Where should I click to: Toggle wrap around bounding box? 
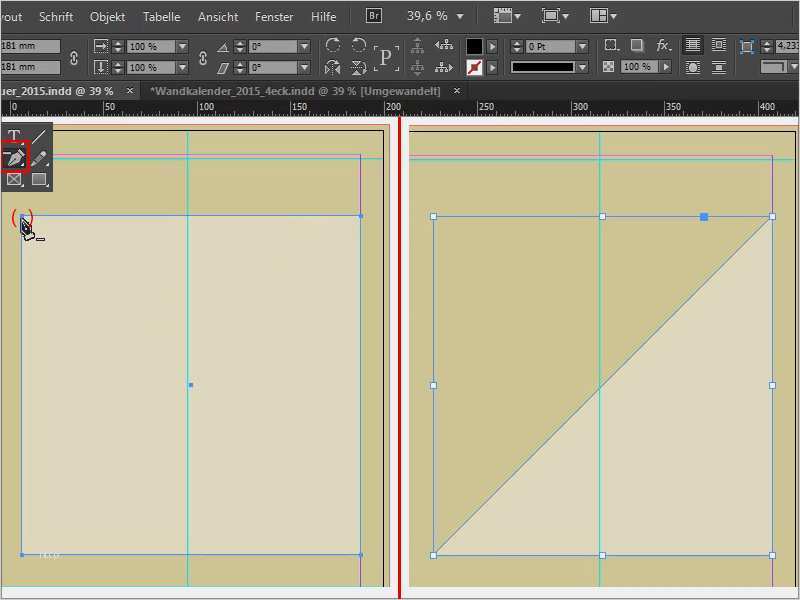717,46
